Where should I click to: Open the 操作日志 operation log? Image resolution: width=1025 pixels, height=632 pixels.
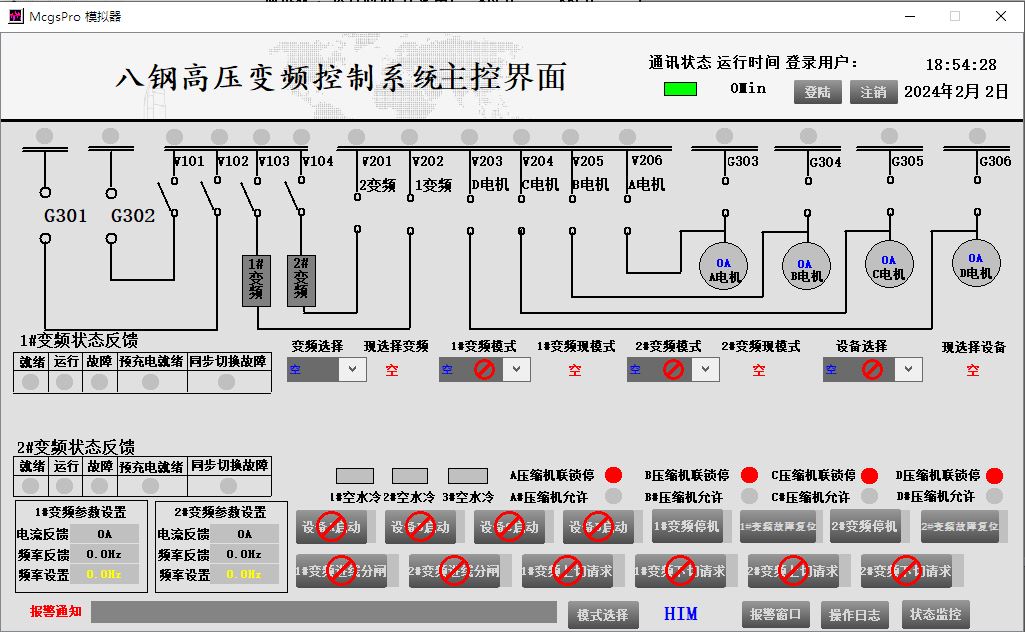854,614
